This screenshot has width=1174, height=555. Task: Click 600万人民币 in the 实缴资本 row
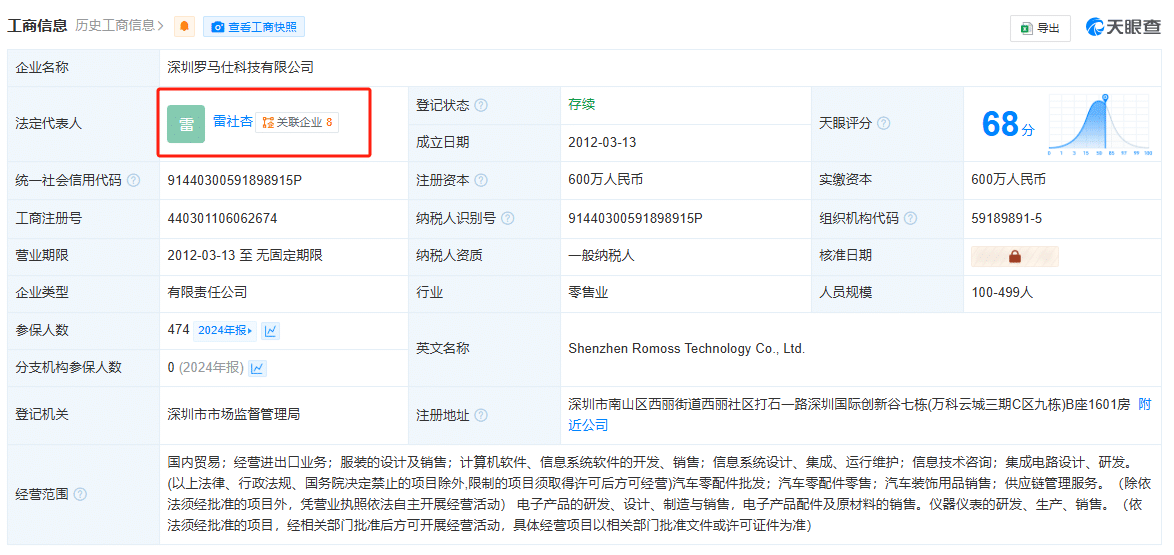(x=1009, y=180)
